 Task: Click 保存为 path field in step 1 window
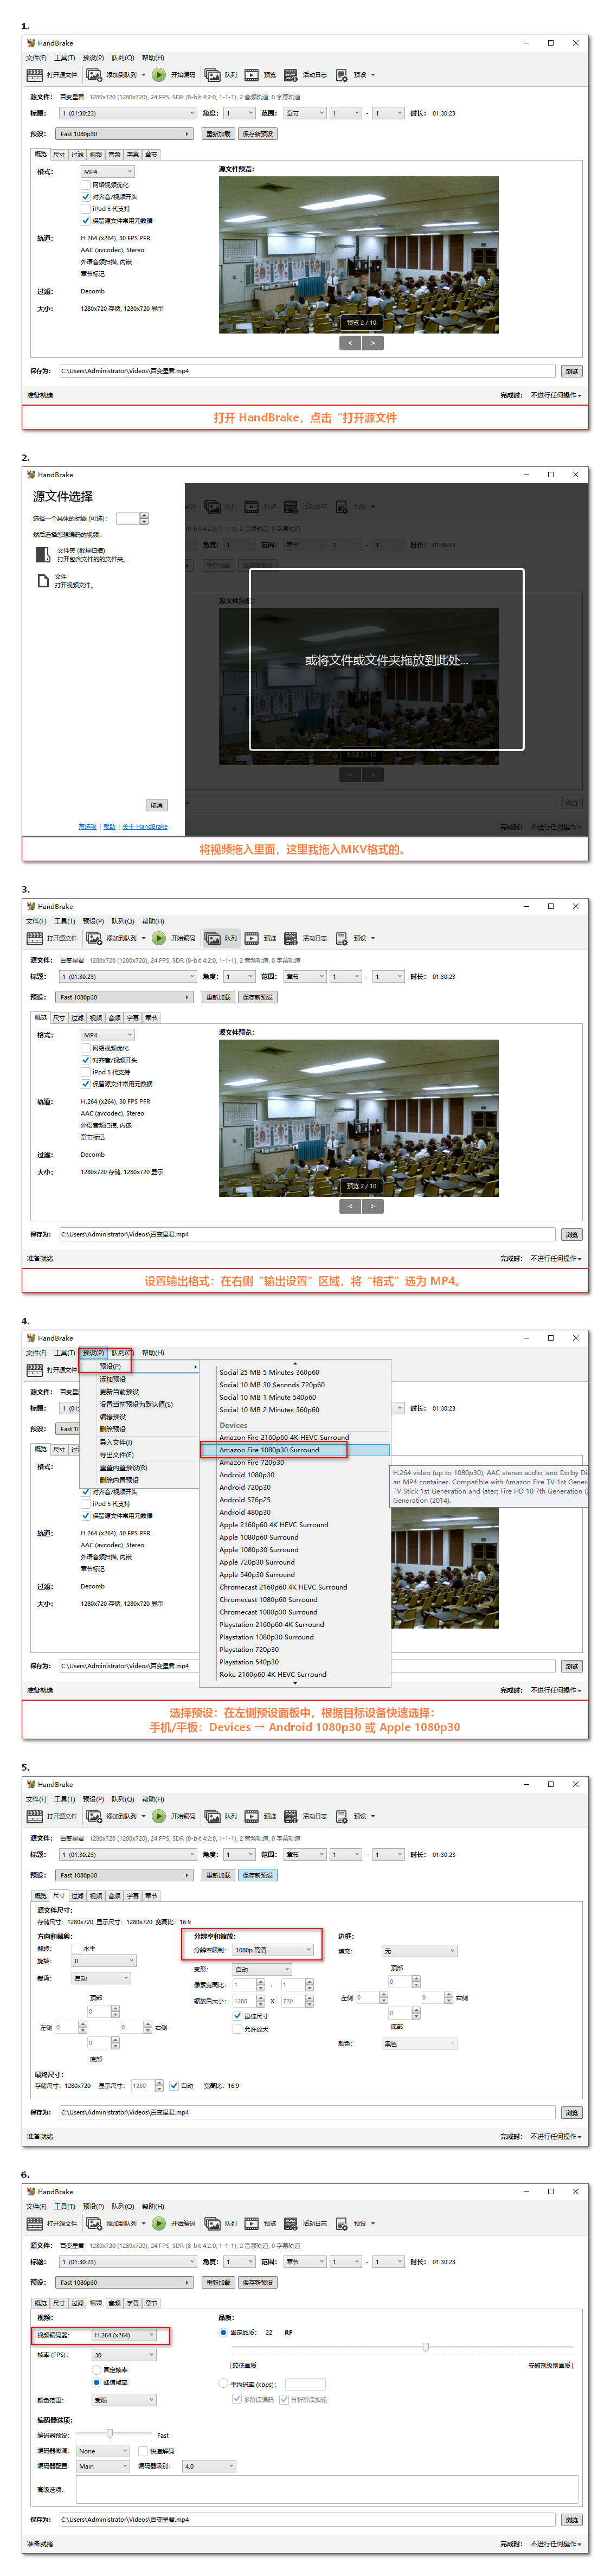307,371
